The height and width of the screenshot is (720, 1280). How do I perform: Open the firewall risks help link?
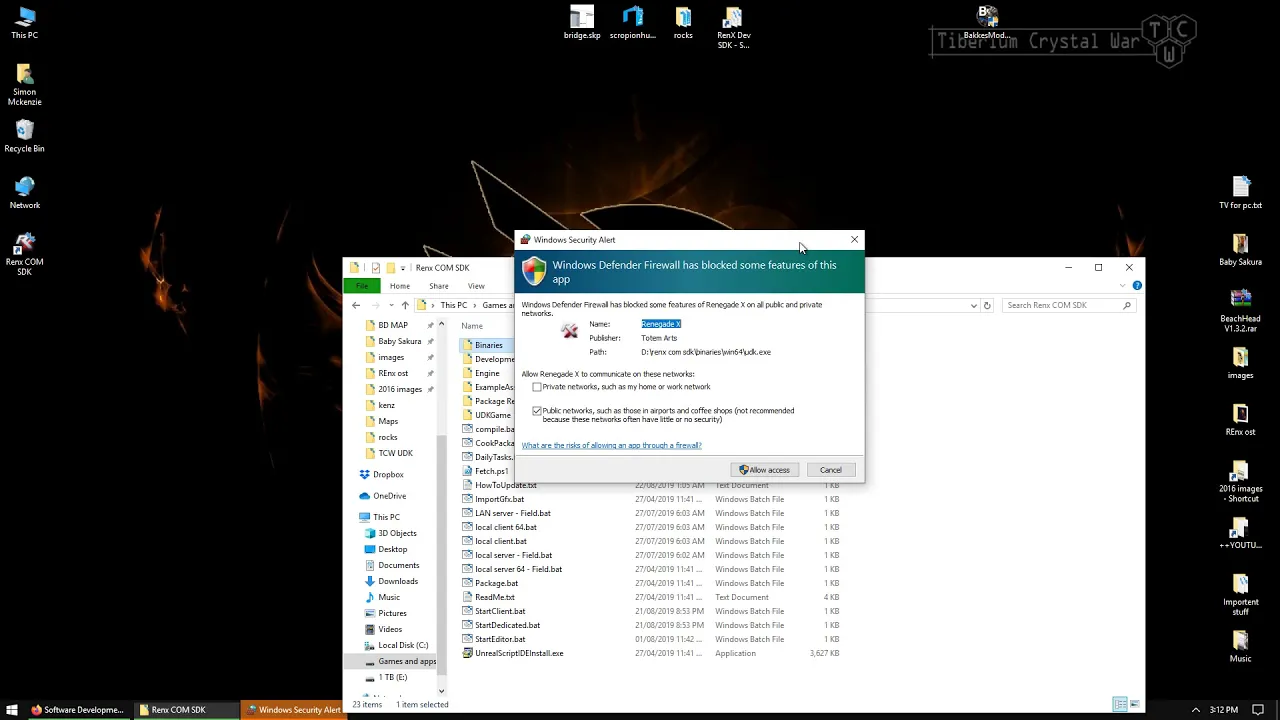click(611, 445)
